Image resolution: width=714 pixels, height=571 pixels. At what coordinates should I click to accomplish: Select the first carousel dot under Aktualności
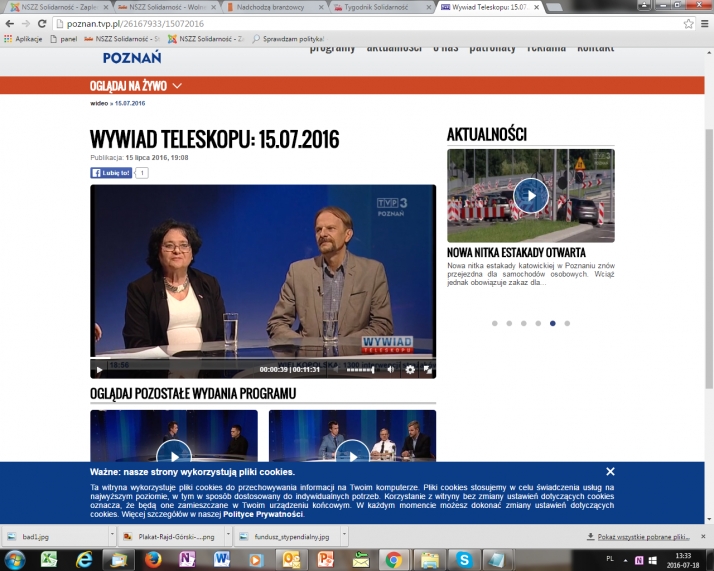[x=494, y=324]
